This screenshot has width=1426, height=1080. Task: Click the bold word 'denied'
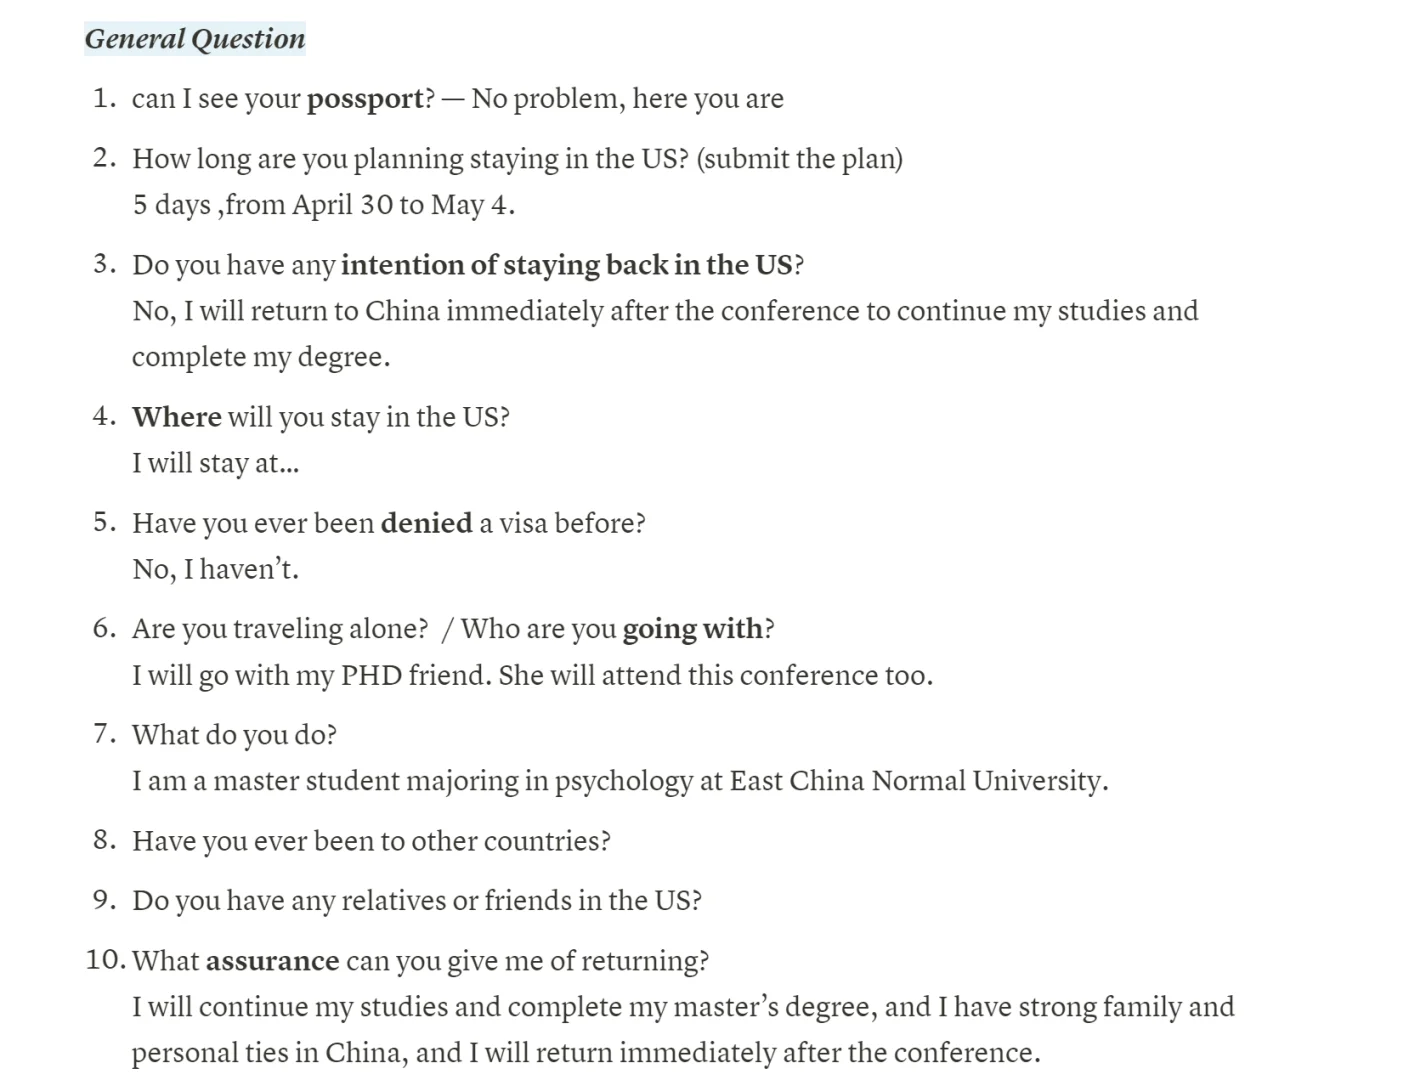426,523
